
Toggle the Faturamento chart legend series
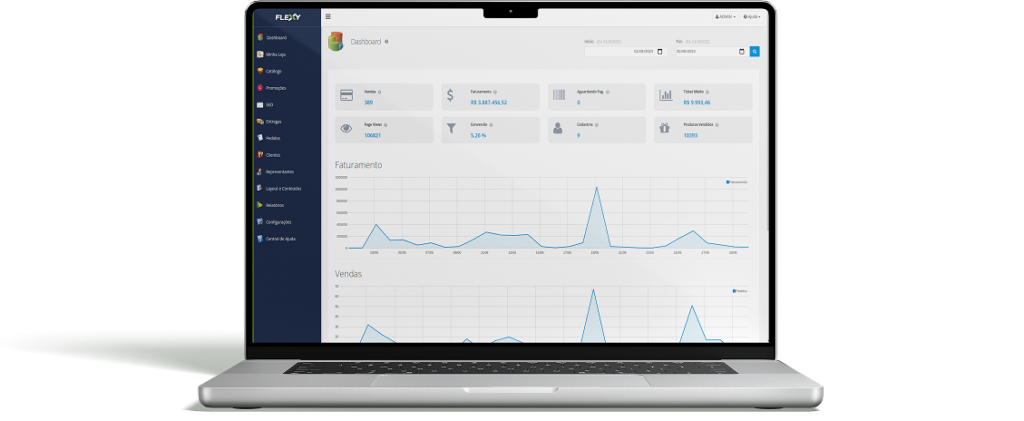pos(737,182)
